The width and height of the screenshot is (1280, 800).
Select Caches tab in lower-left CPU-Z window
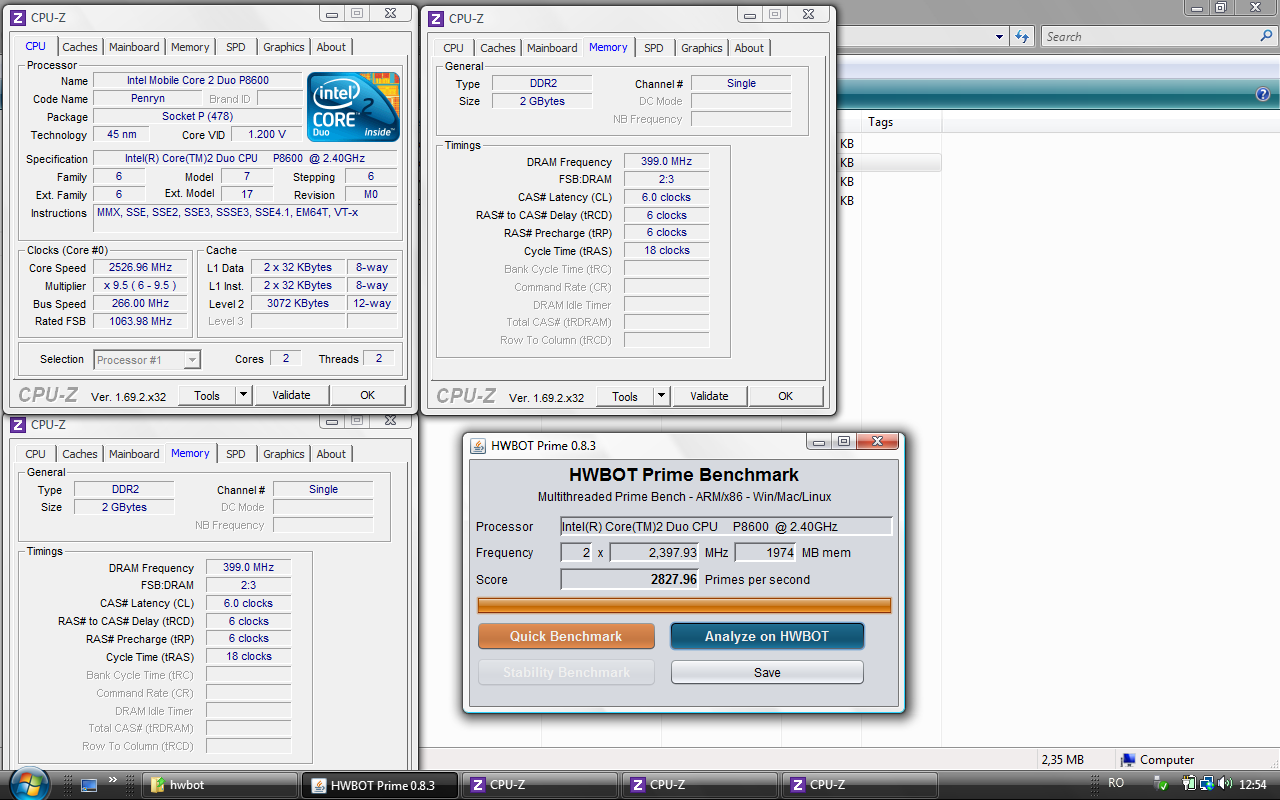pyautogui.click(x=80, y=454)
